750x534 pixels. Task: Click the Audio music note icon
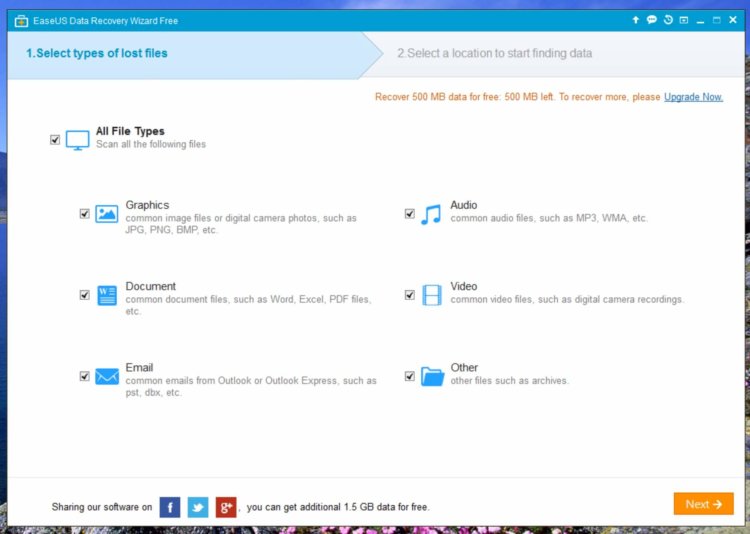click(x=431, y=214)
